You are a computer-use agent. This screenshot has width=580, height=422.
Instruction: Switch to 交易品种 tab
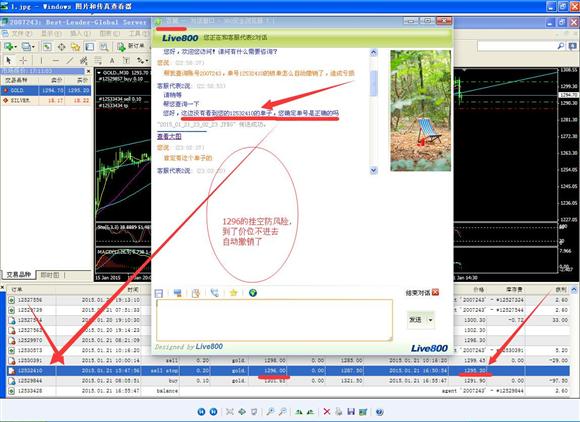coord(18,275)
